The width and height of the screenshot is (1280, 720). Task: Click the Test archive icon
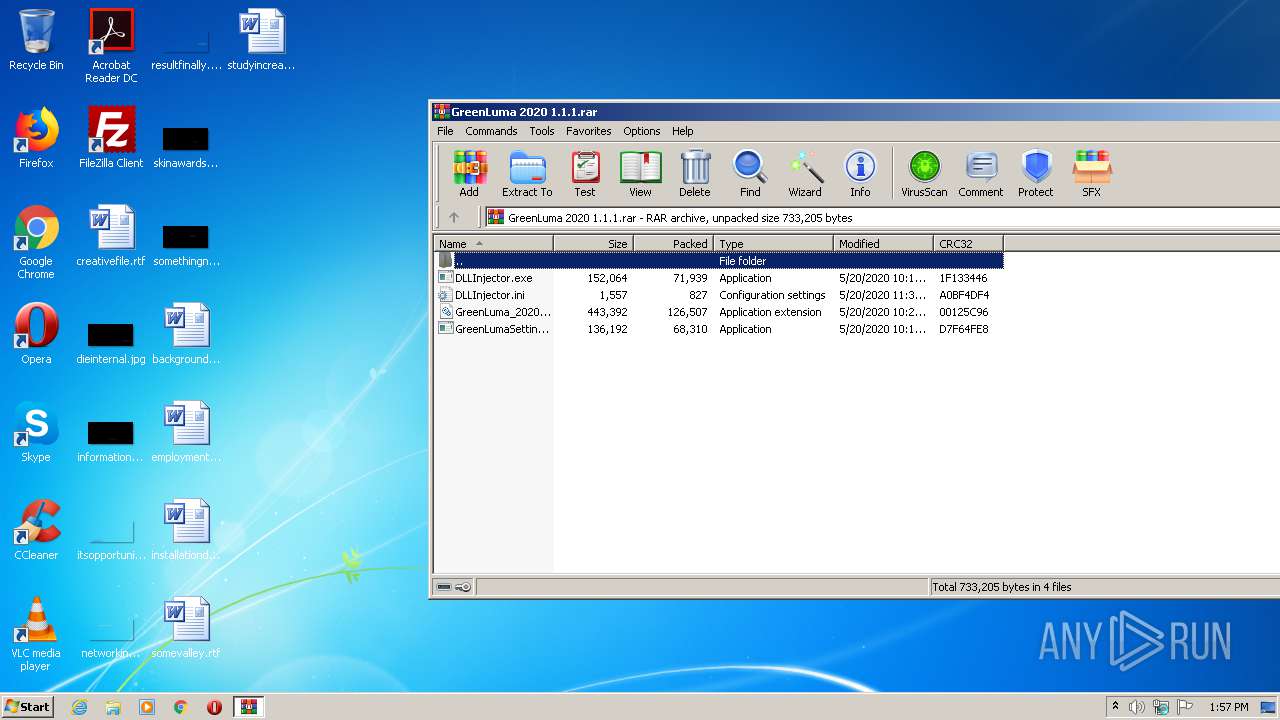click(585, 173)
